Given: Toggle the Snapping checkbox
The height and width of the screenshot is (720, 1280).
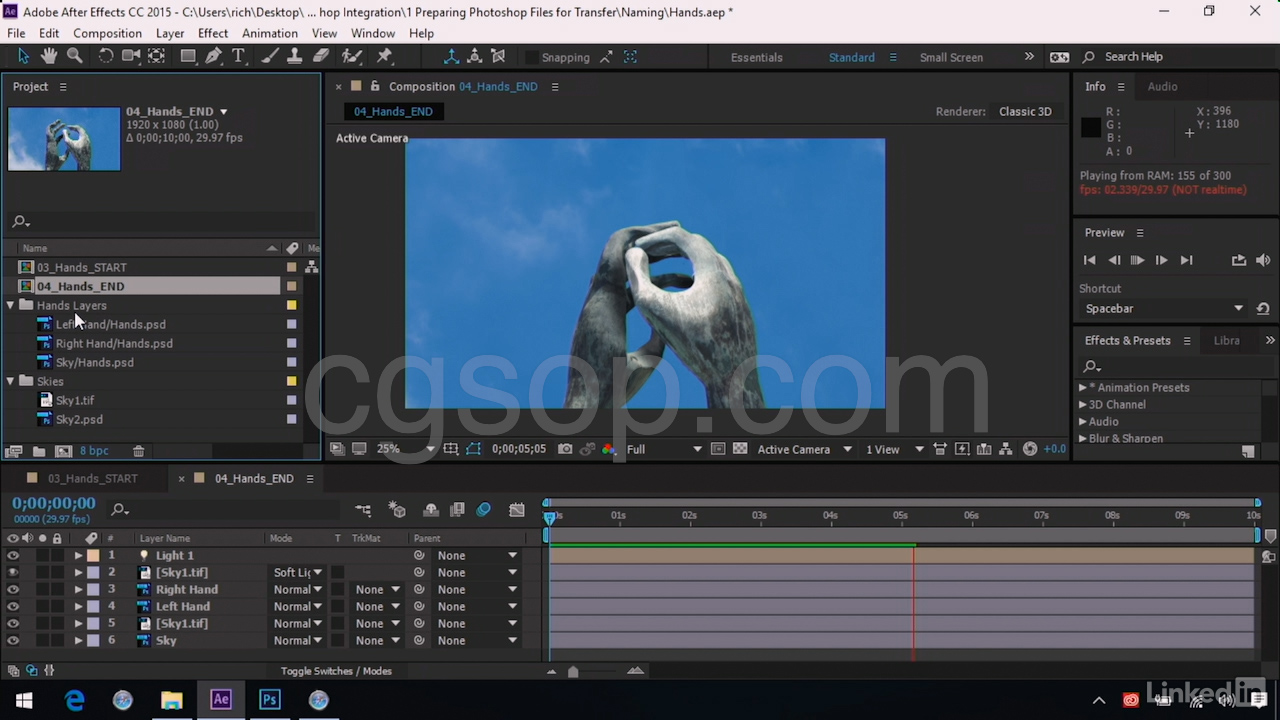Looking at the screenshot, I should (x=532, y=57).
